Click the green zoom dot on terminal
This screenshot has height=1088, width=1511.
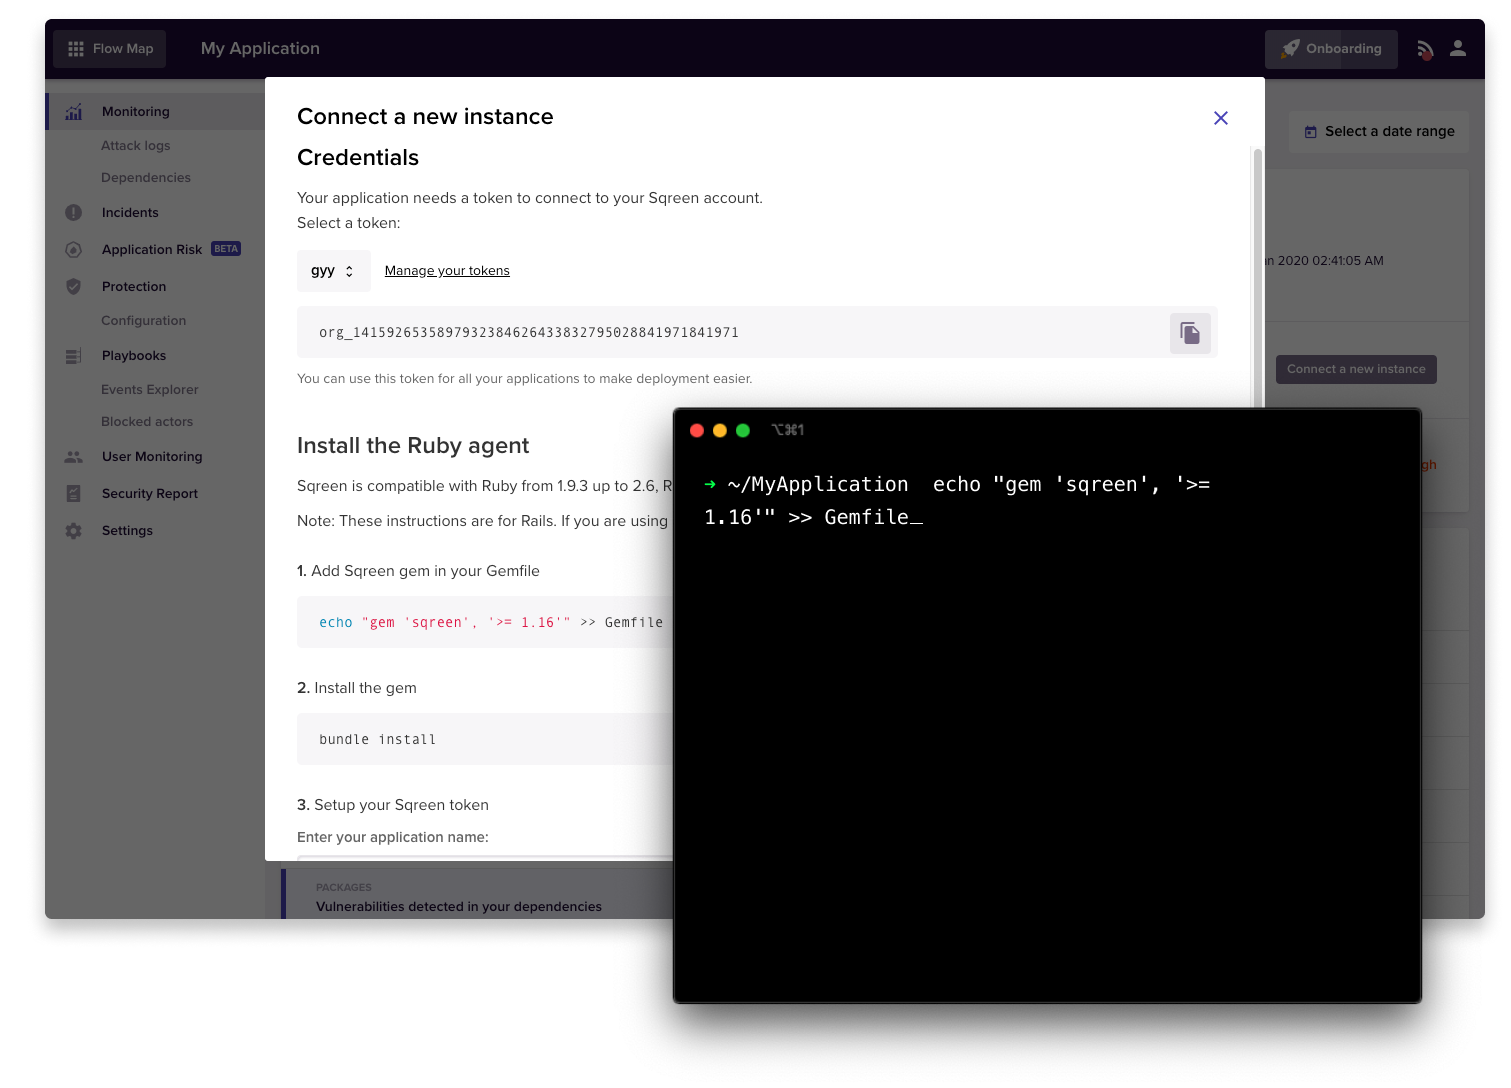coord(743,431)
